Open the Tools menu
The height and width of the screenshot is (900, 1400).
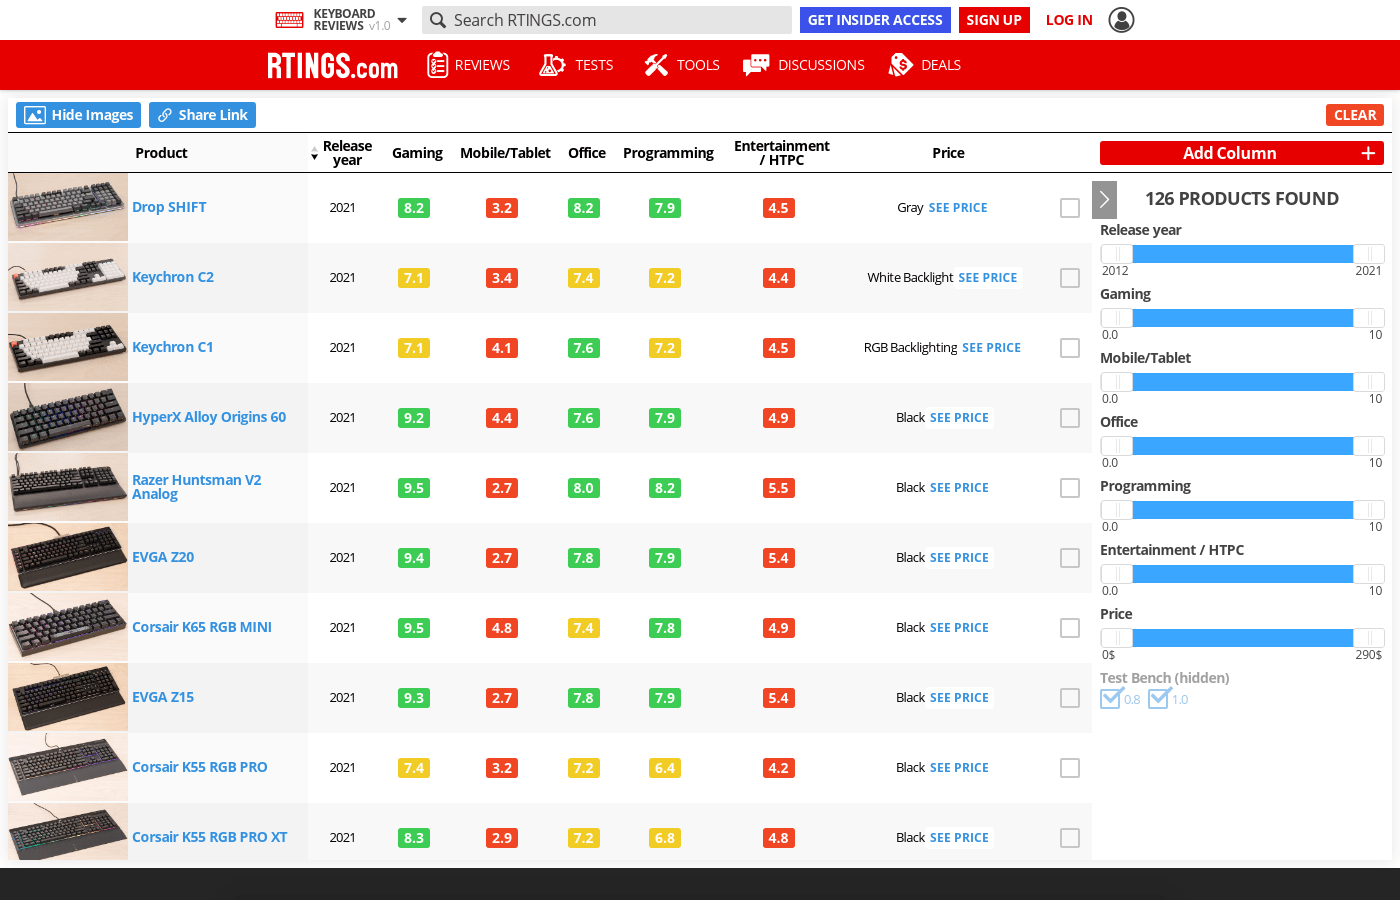(x=682, y=65)
